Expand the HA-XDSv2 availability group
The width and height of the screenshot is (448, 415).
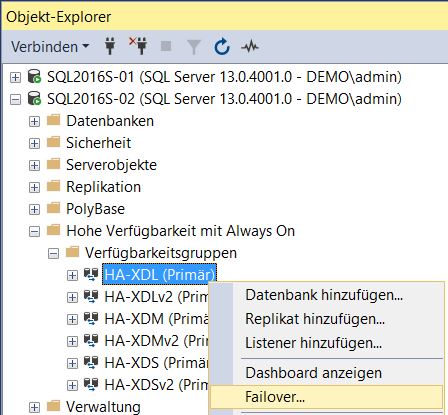[x=72, y=385]
